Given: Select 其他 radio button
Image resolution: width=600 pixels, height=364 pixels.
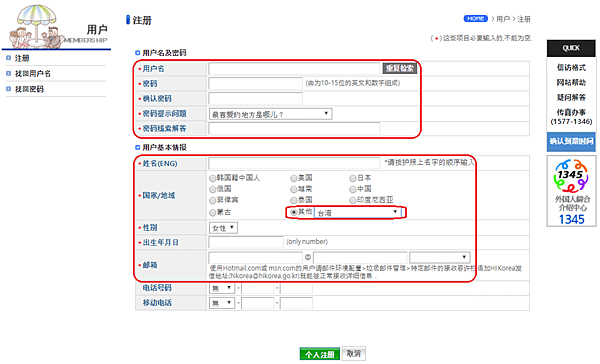Looking at the screenshot, I should [x=293, y=212].
